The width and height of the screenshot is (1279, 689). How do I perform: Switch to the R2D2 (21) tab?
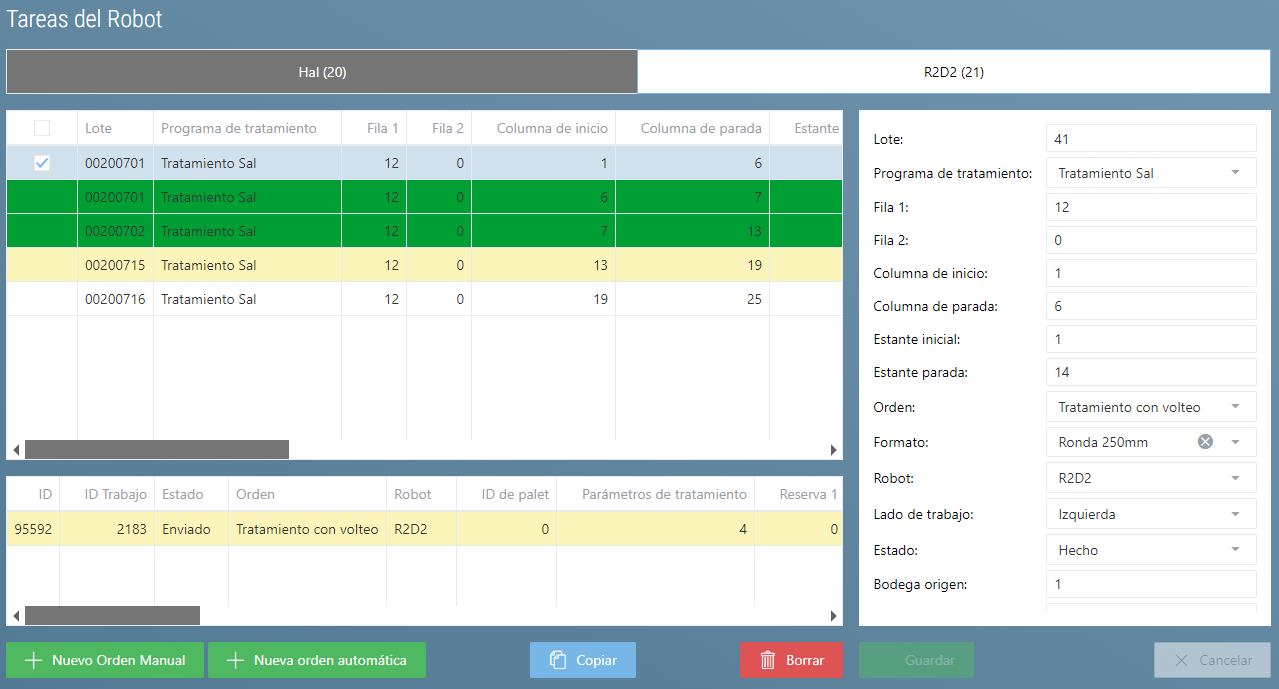953,72
